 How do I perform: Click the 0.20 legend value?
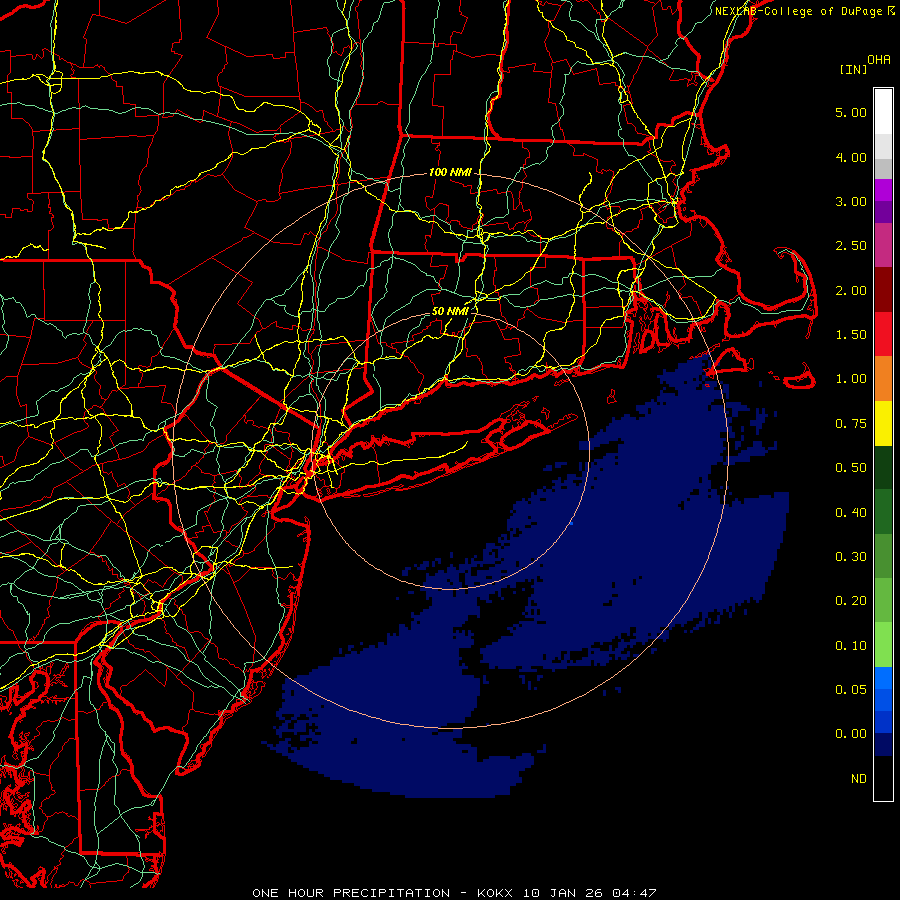tap(851, 601)
